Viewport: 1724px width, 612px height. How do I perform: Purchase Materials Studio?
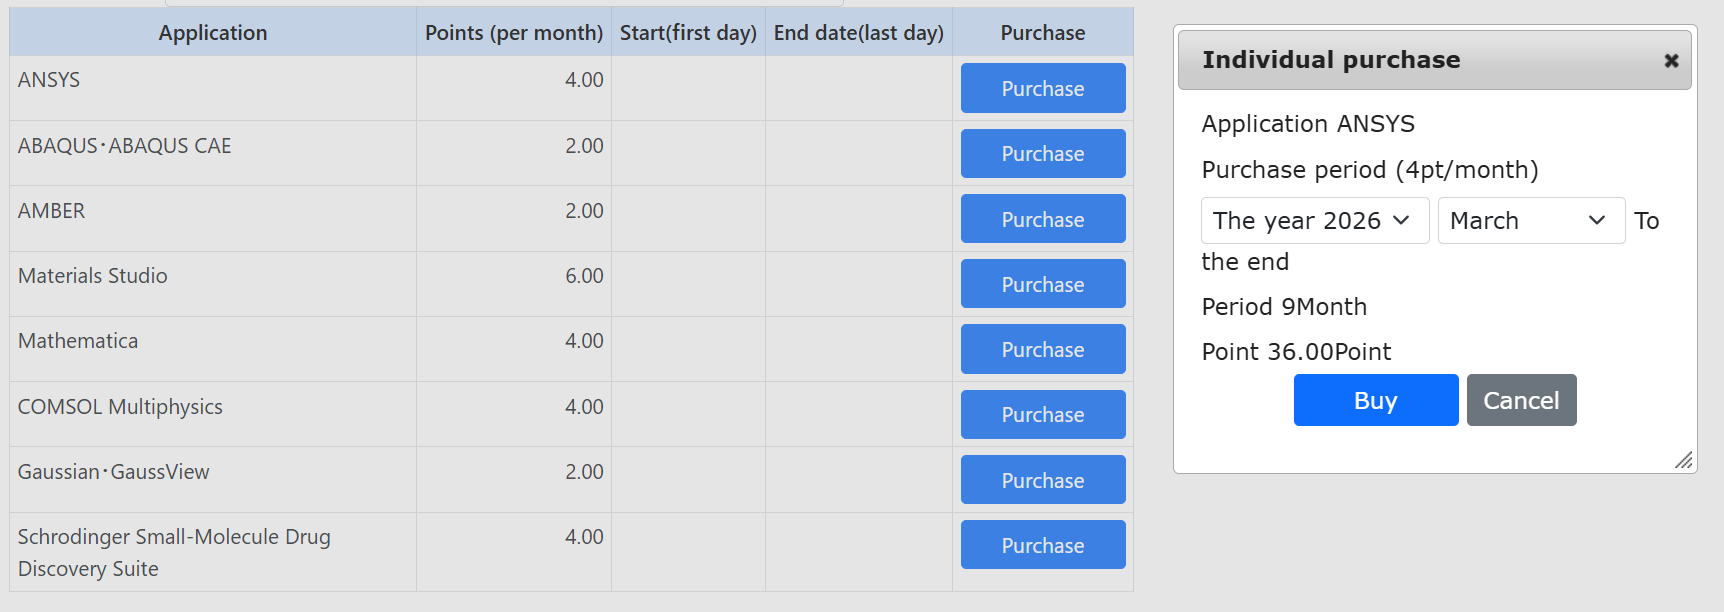(x=1042, y=285)
